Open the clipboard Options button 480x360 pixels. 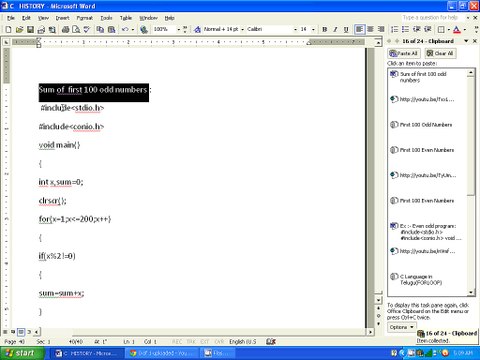point(402,327)
